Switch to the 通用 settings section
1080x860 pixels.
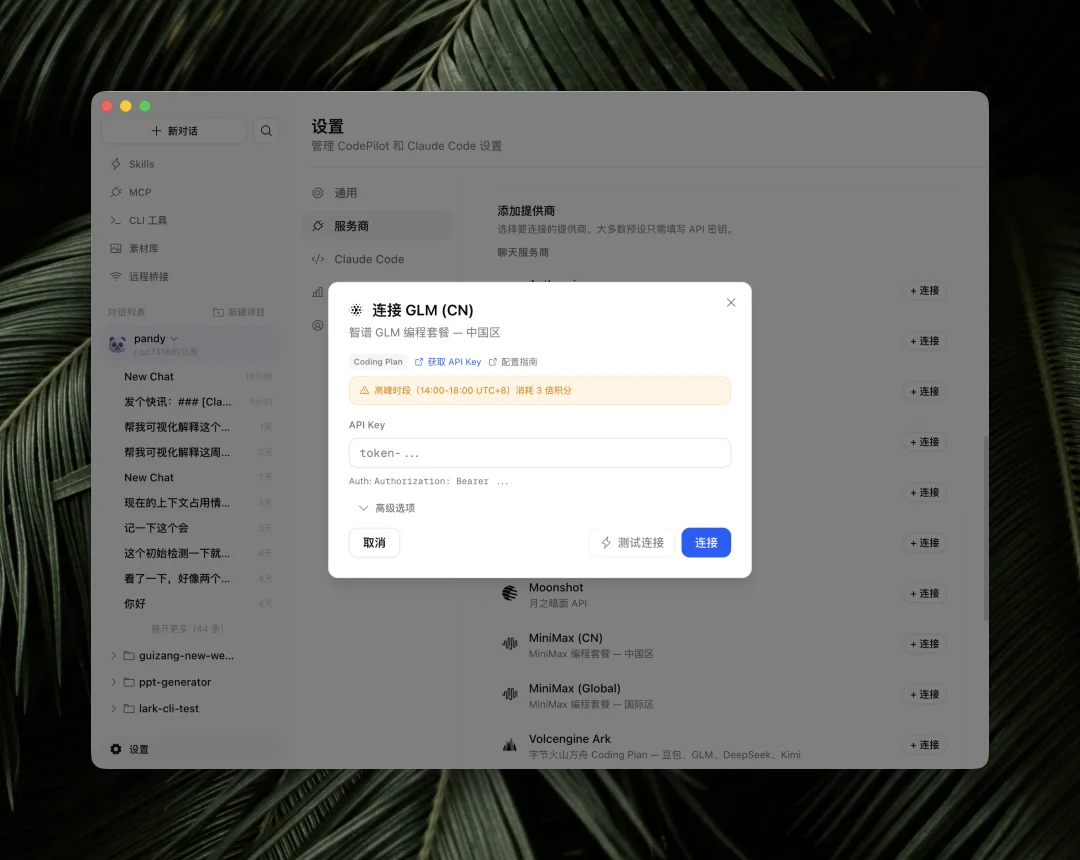pyautogui.click(x=345, y=192)
